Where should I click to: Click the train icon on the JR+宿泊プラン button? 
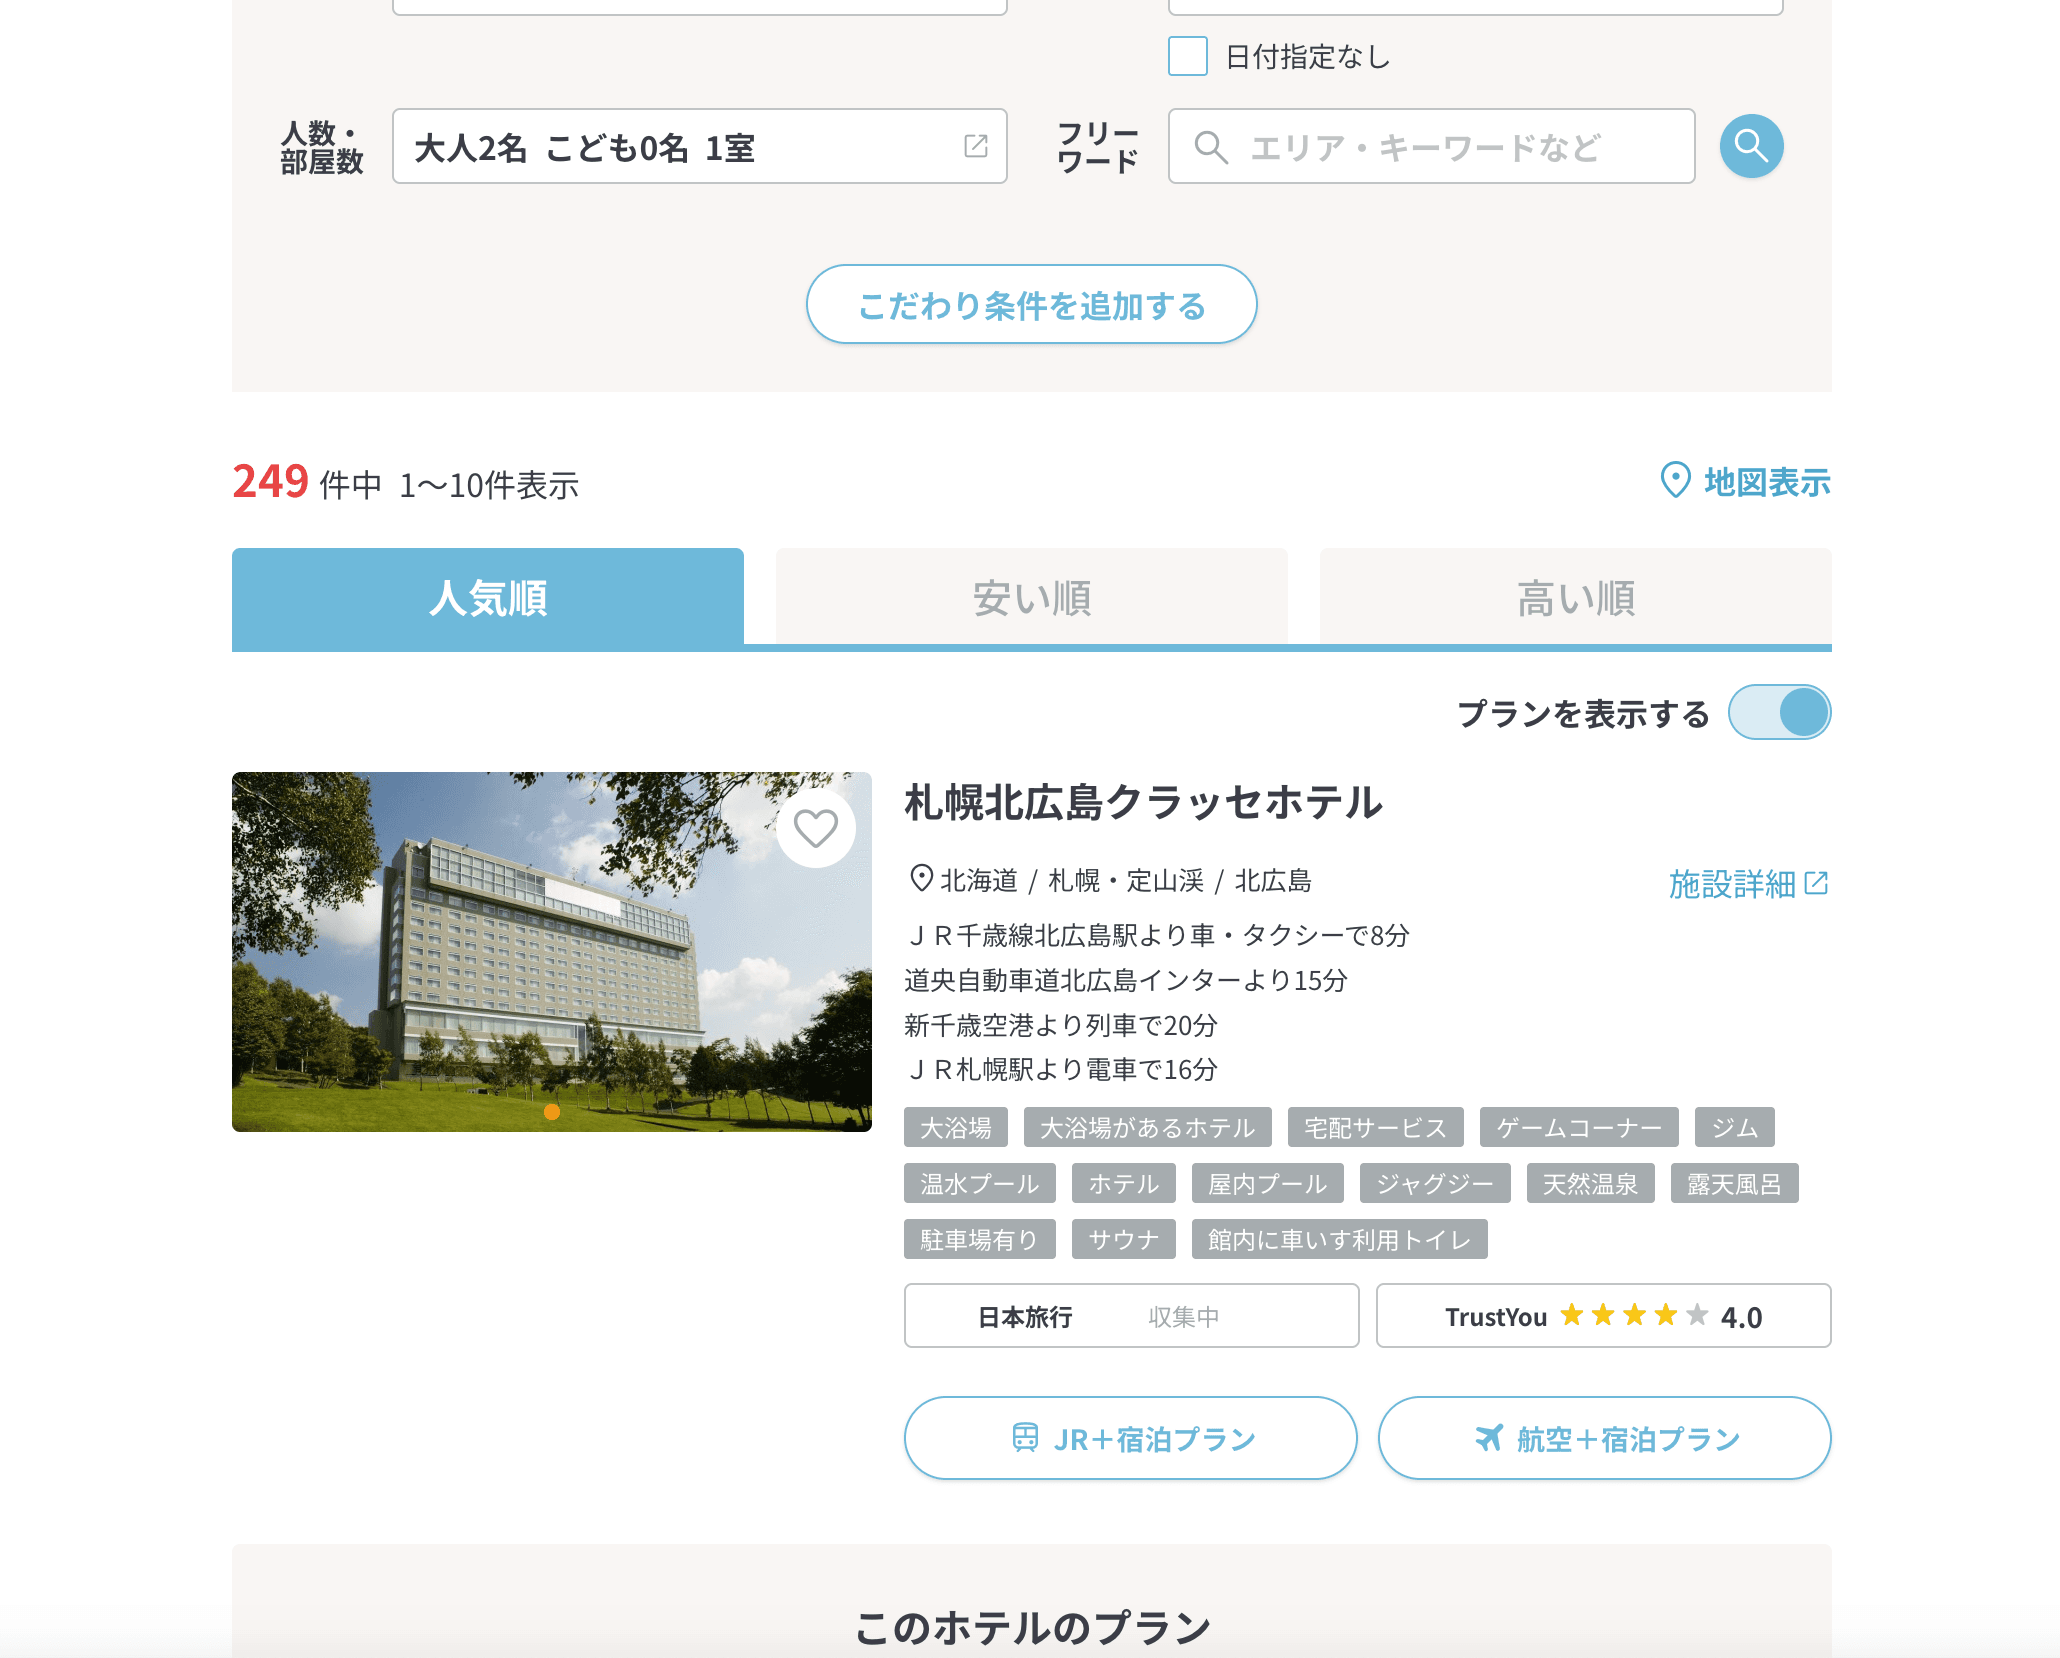(x=1025, y=1438)
